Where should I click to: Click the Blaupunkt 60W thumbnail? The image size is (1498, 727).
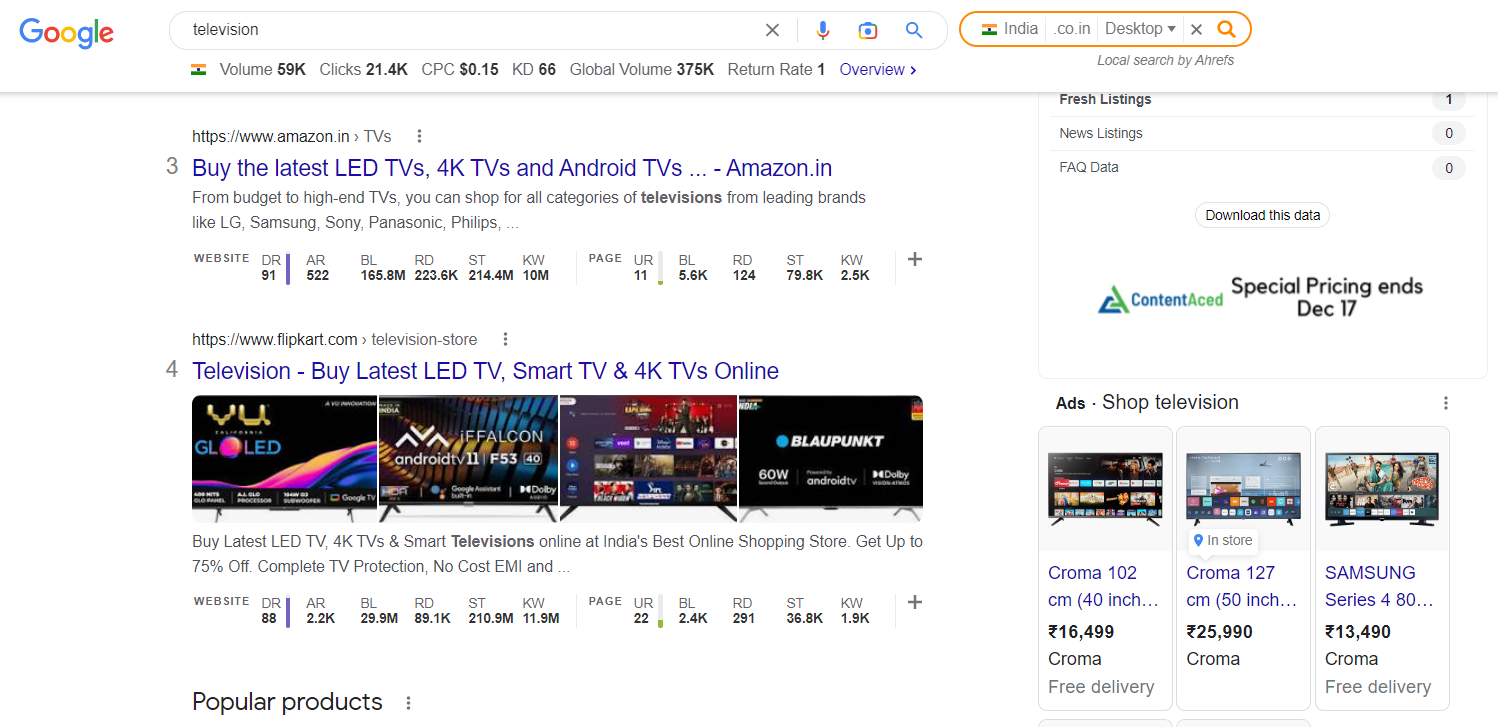(831, 459)
